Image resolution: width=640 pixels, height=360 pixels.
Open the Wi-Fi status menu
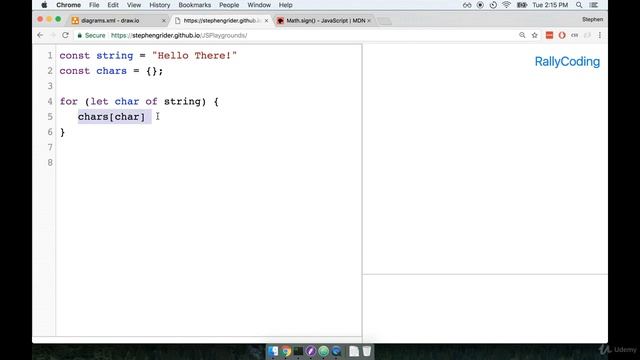pos(507,5)
